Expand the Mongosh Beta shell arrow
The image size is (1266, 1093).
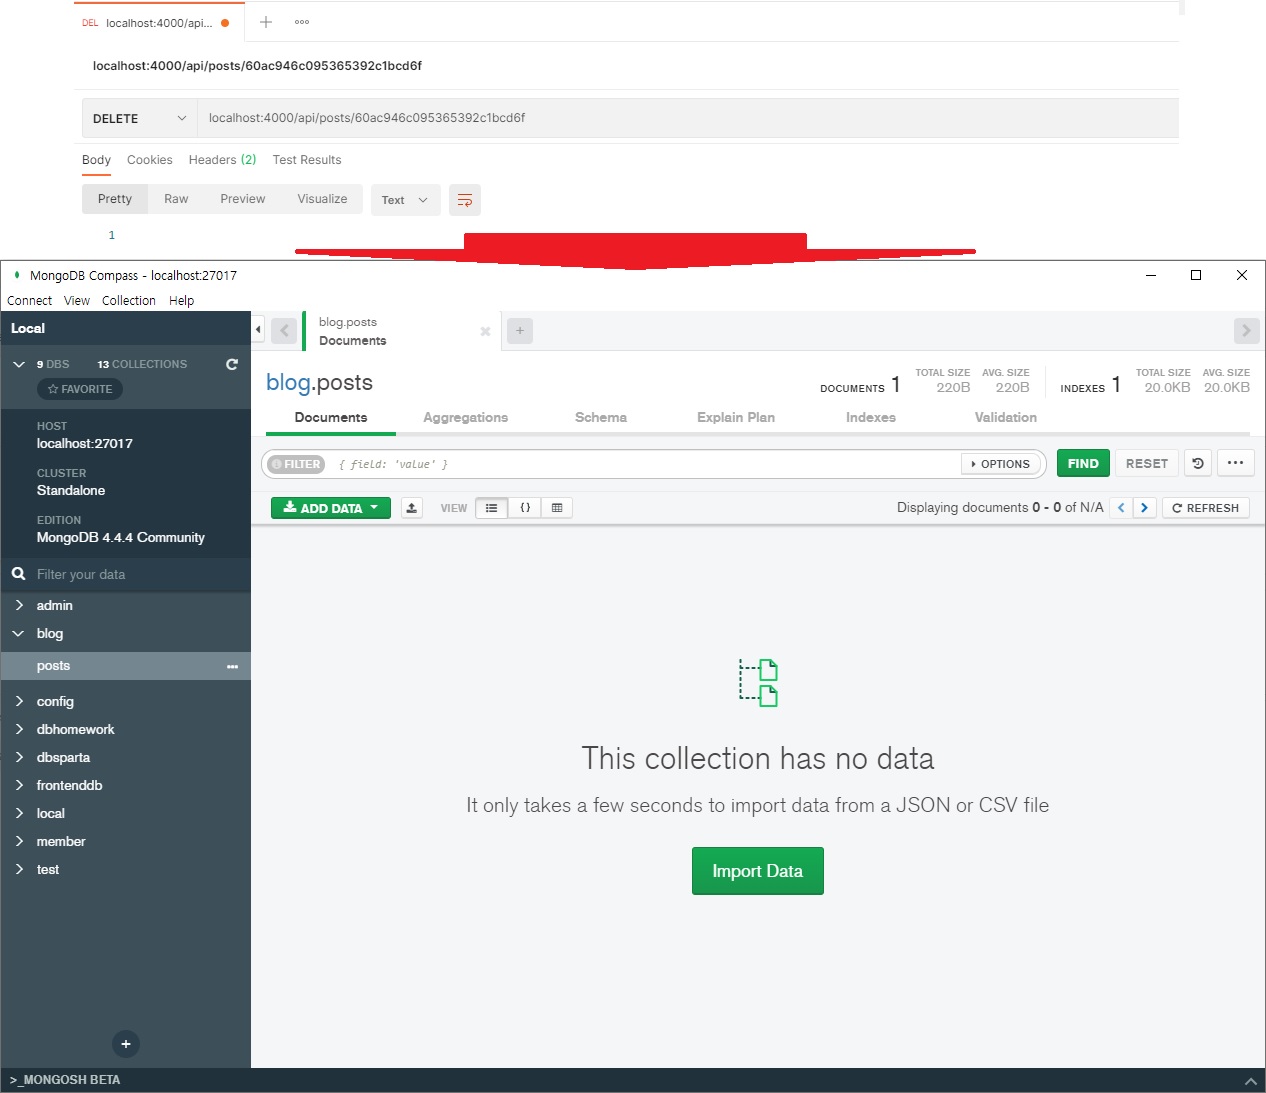tap(1250, 1081)
